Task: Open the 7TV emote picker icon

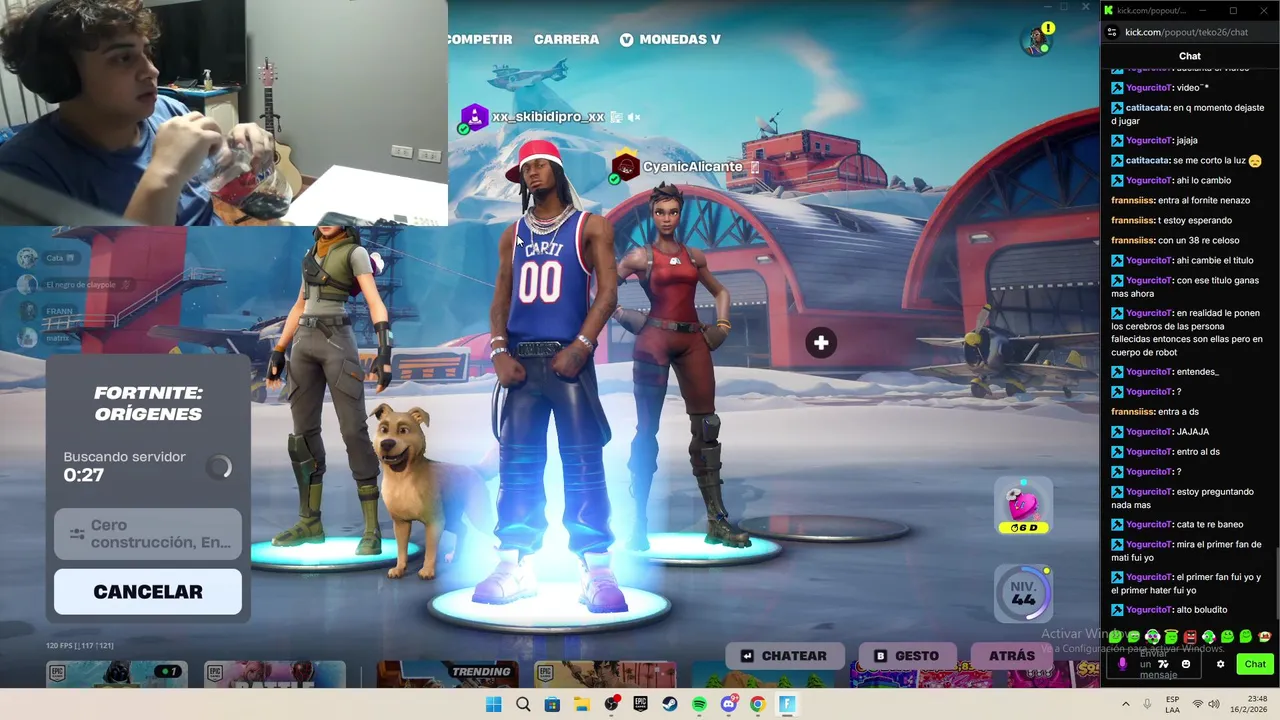Action: (x=1163, y=664)
